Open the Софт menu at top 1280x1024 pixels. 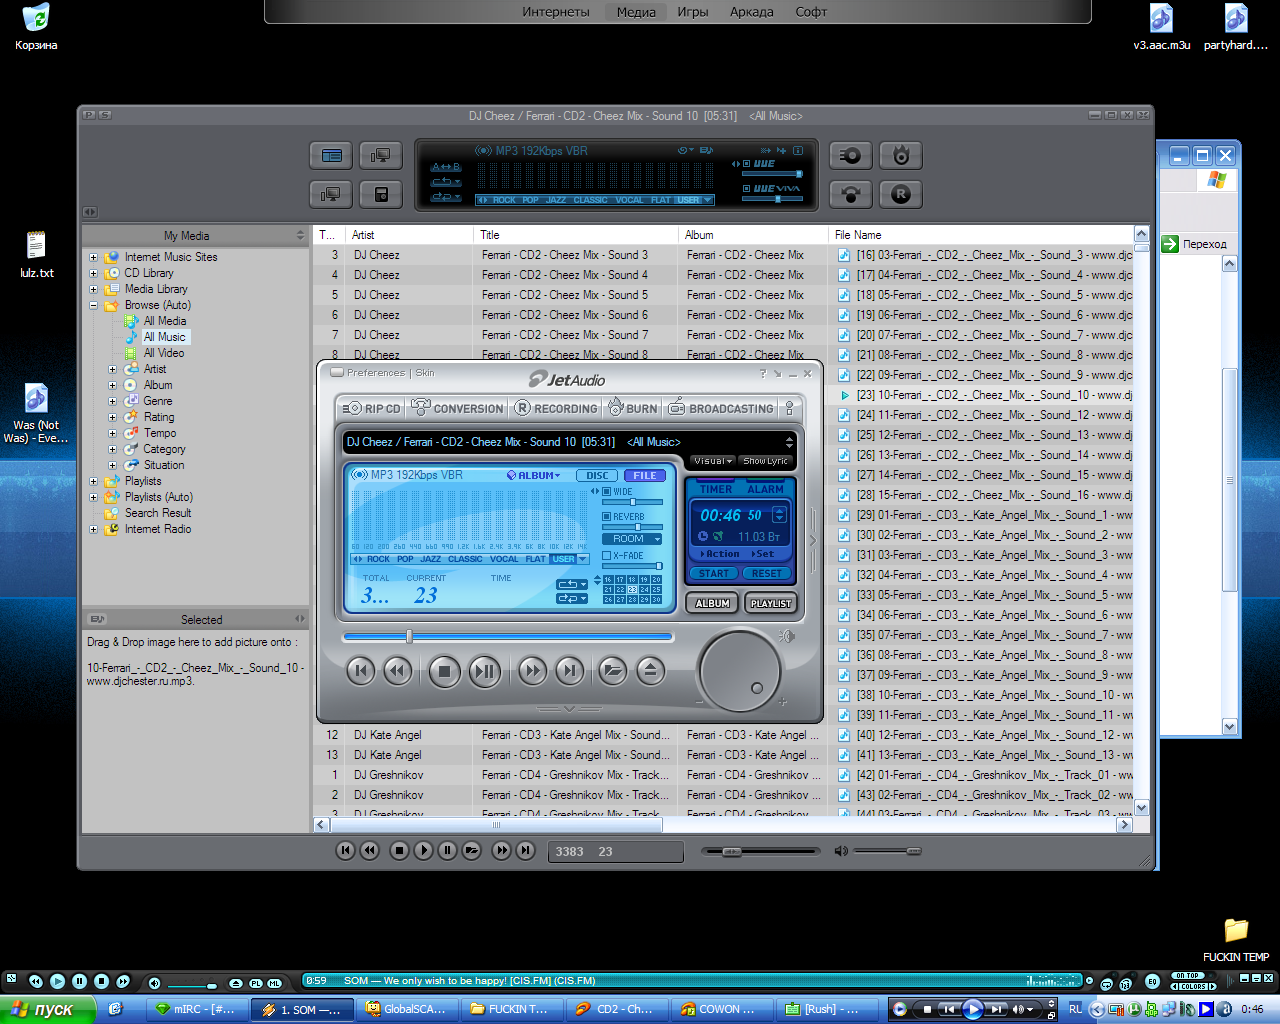coord(811,12)
